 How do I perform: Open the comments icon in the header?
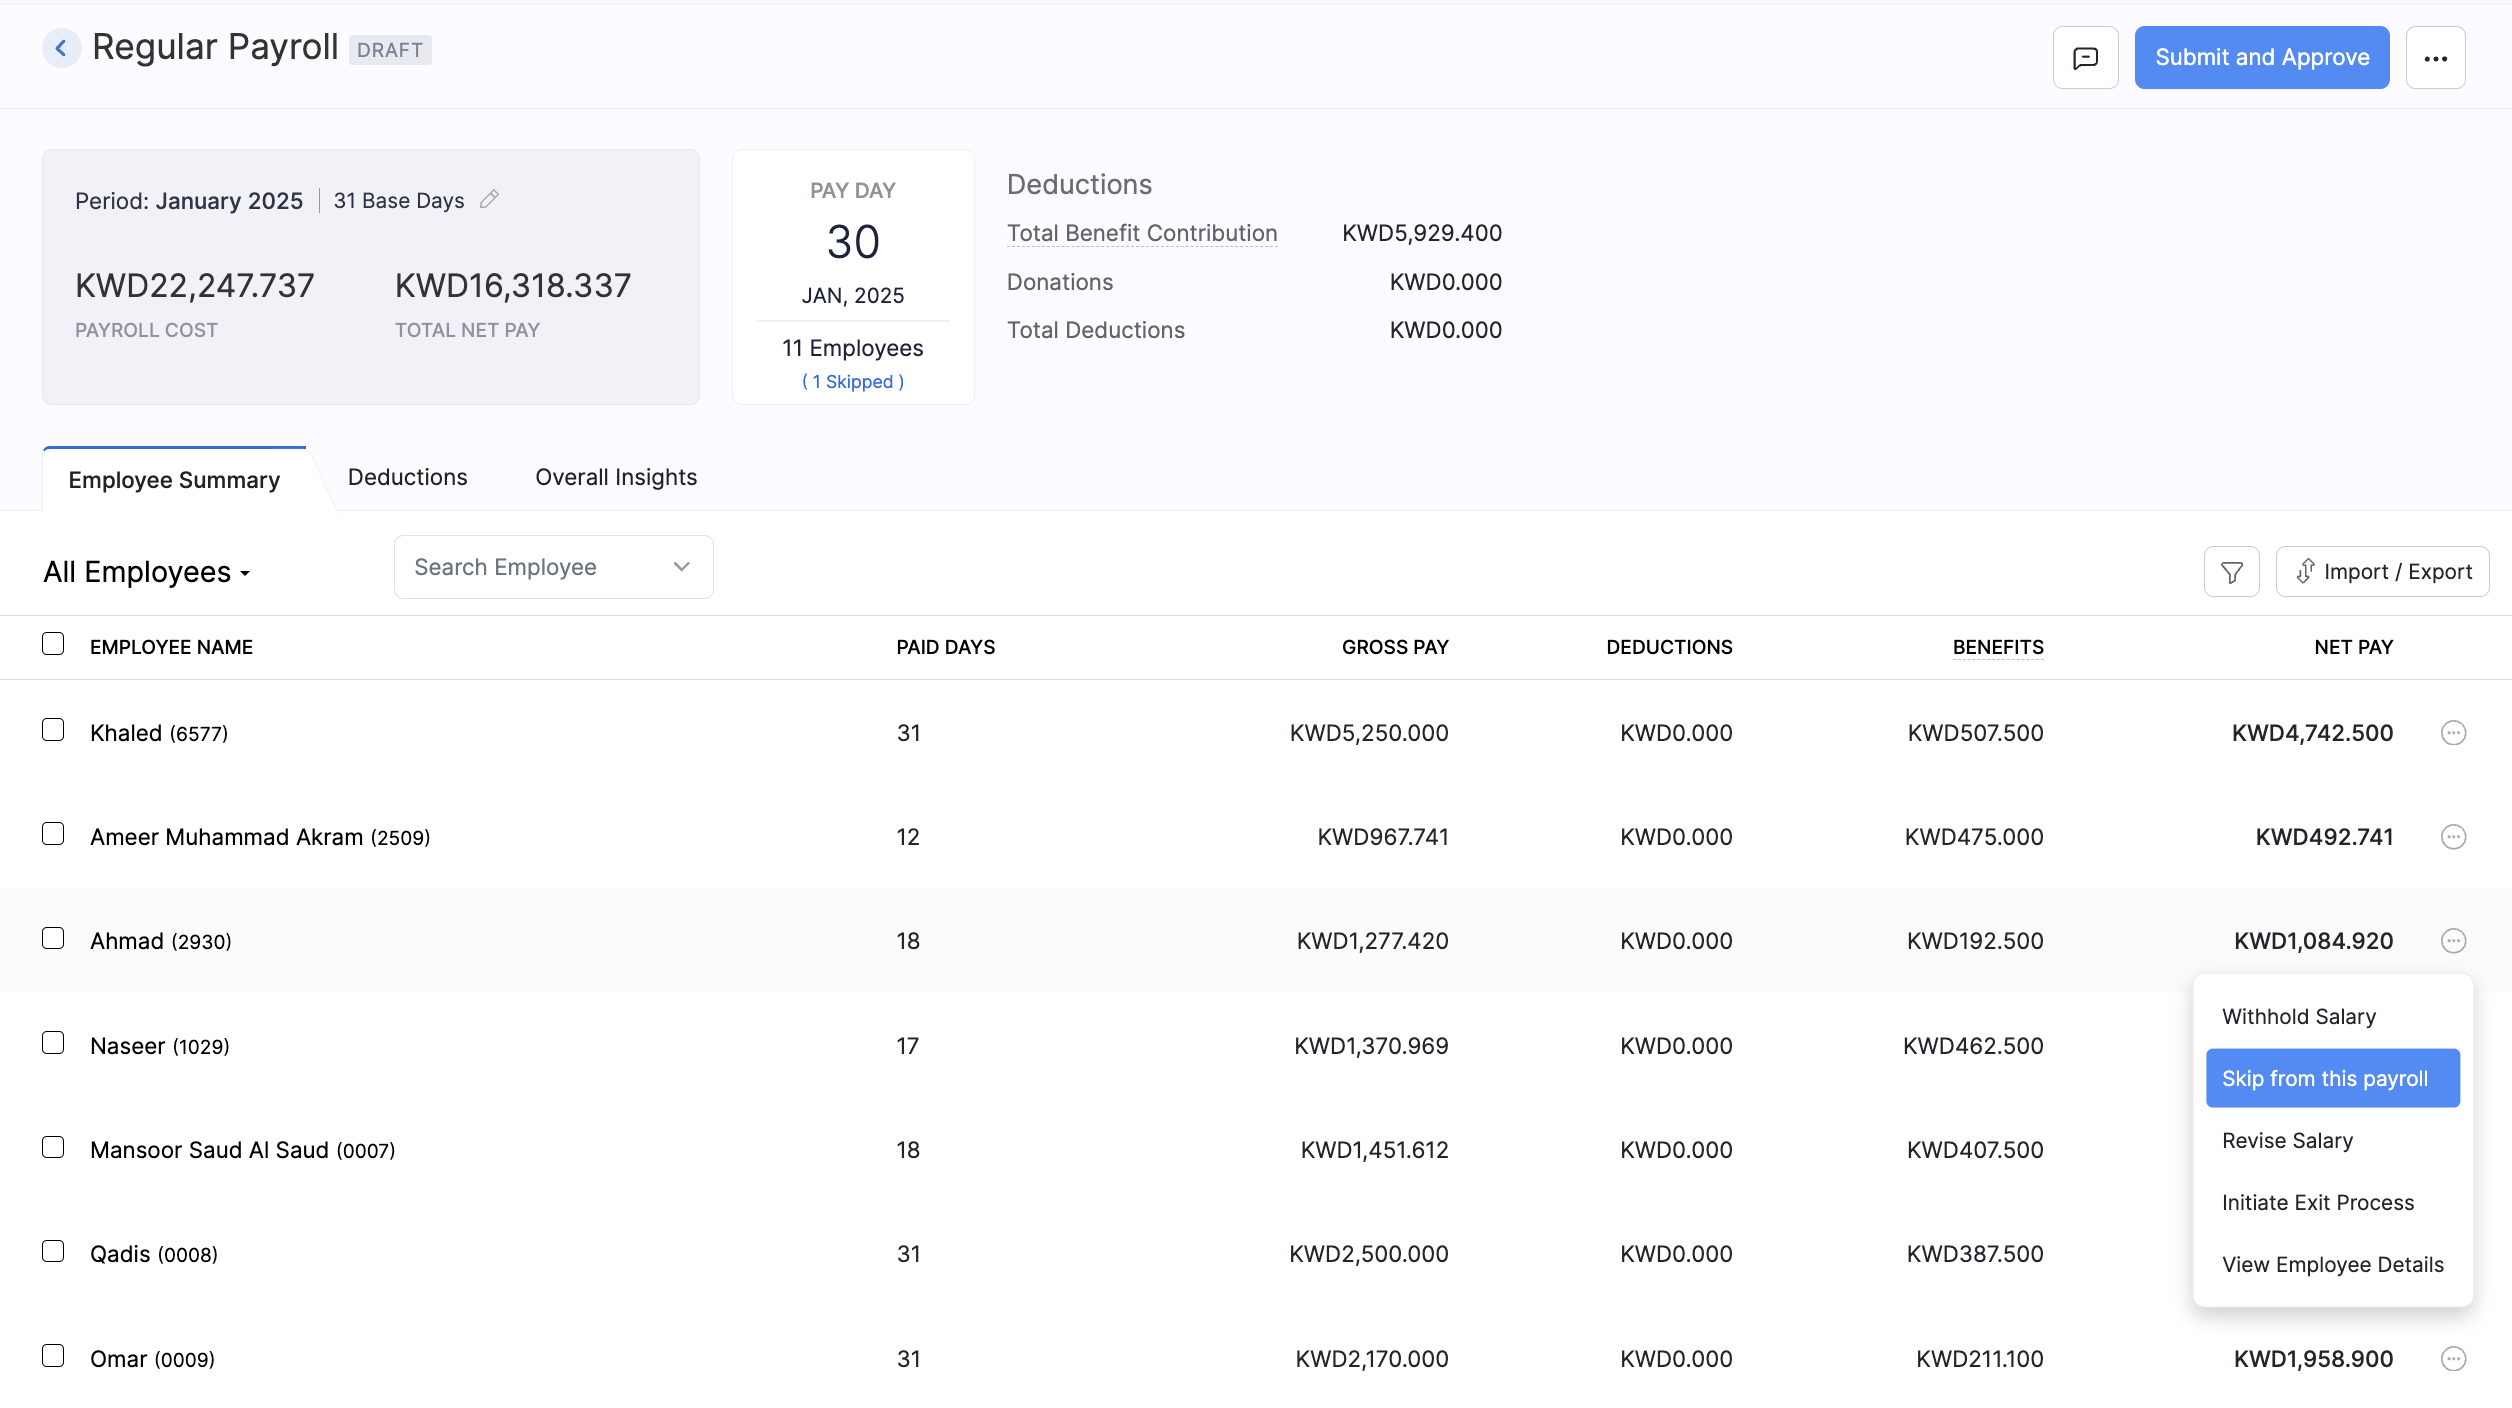(2085, 57)
